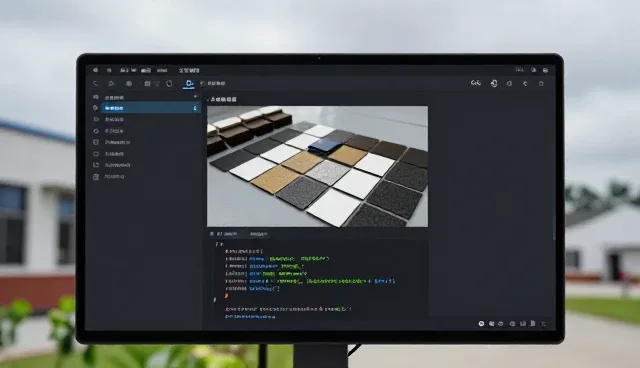Open the app logo at the menu bar's left end

pyautogui.click(x=96, y=70)
